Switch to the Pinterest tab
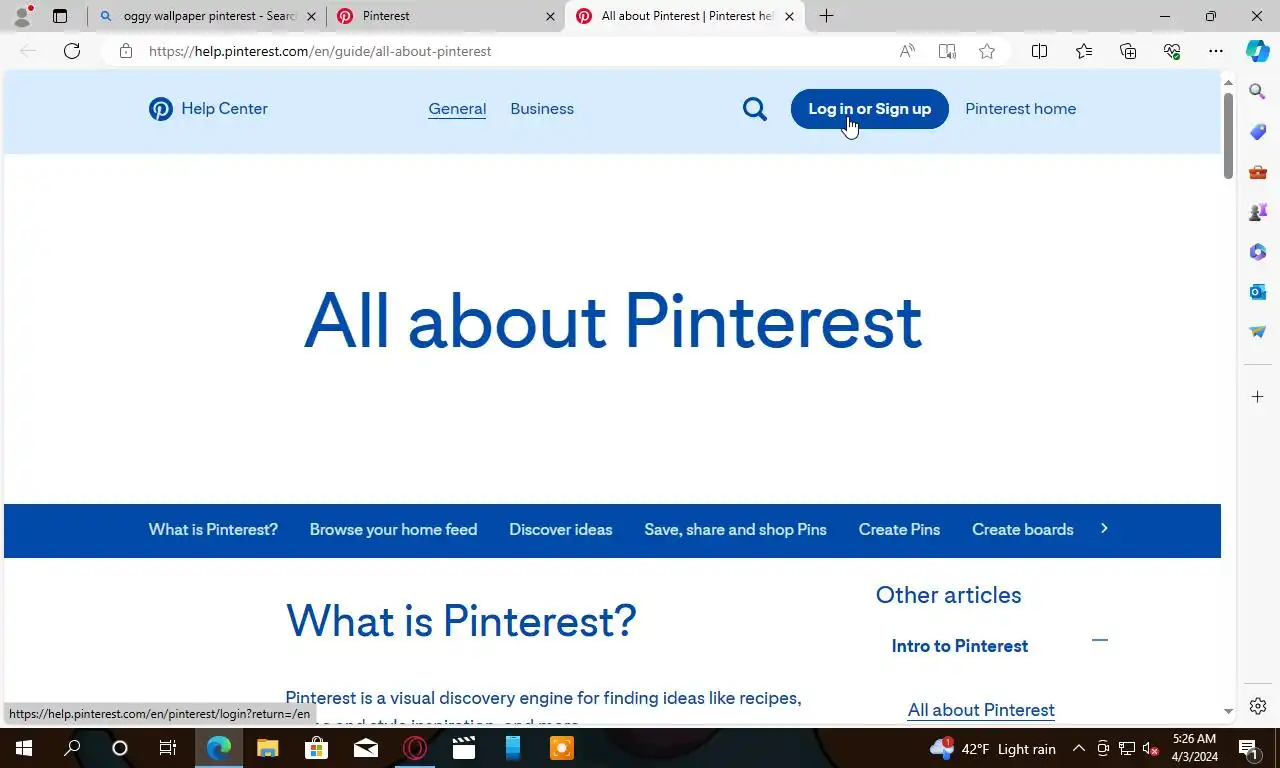 tap(445, 16)
